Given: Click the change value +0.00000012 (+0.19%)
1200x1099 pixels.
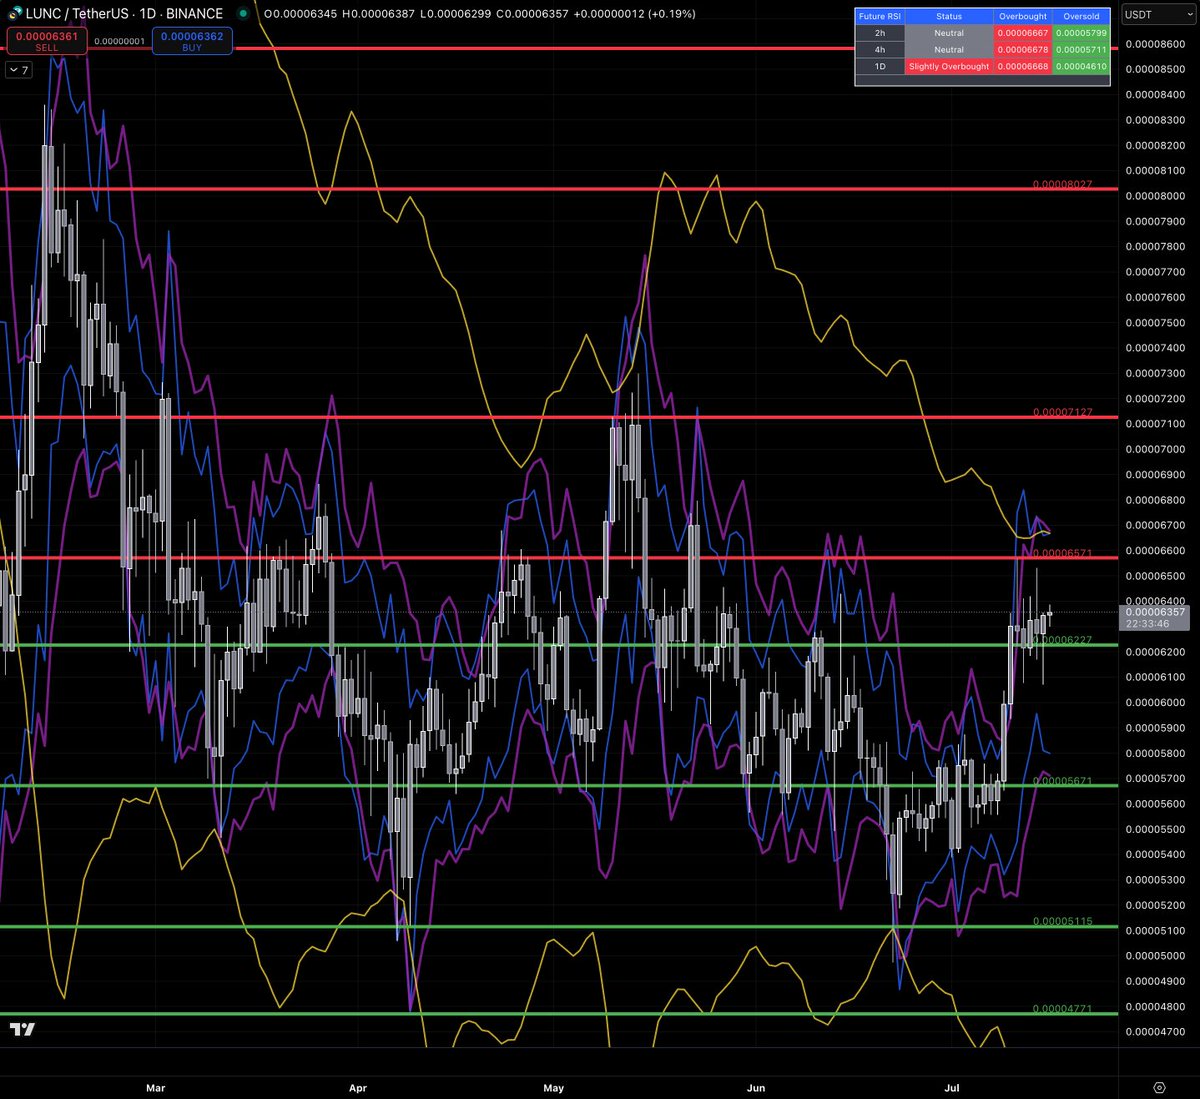Looking at the screenshot, I should pyautogui.click(x=634, y=14).
